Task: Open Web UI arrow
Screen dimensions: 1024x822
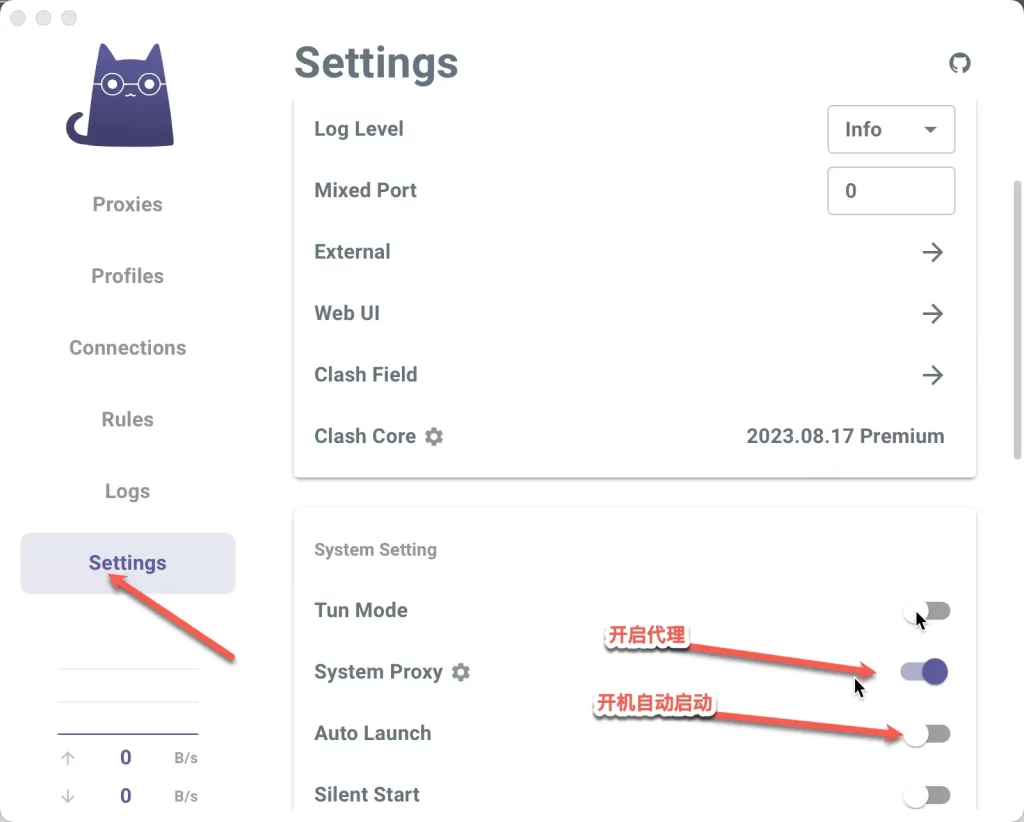Action: click(x=932, y=314)
